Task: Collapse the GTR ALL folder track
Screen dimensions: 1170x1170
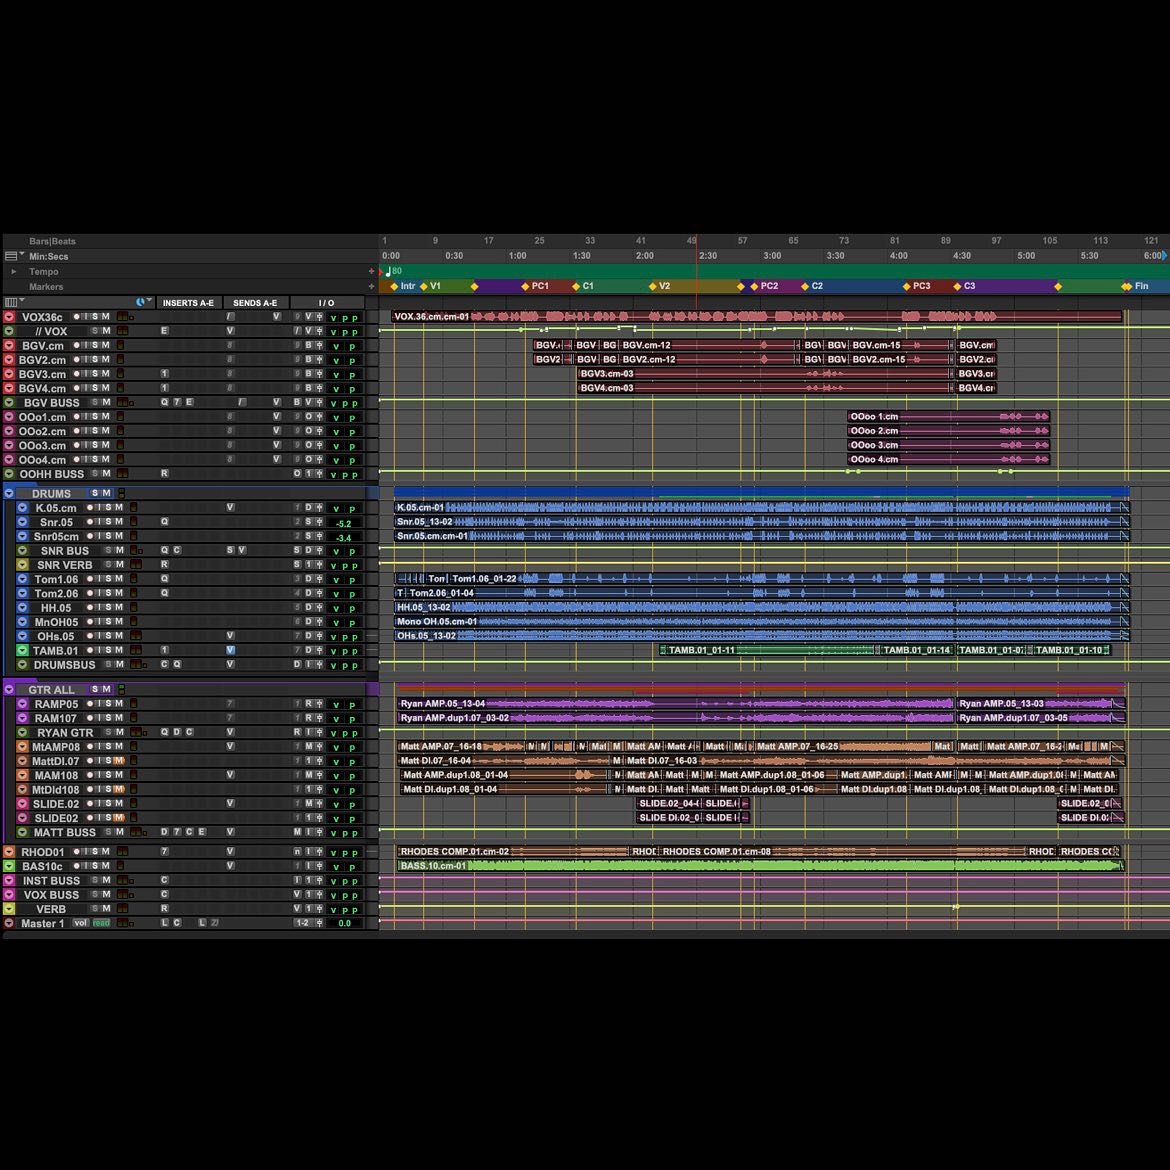Action: tap(9, 689)
